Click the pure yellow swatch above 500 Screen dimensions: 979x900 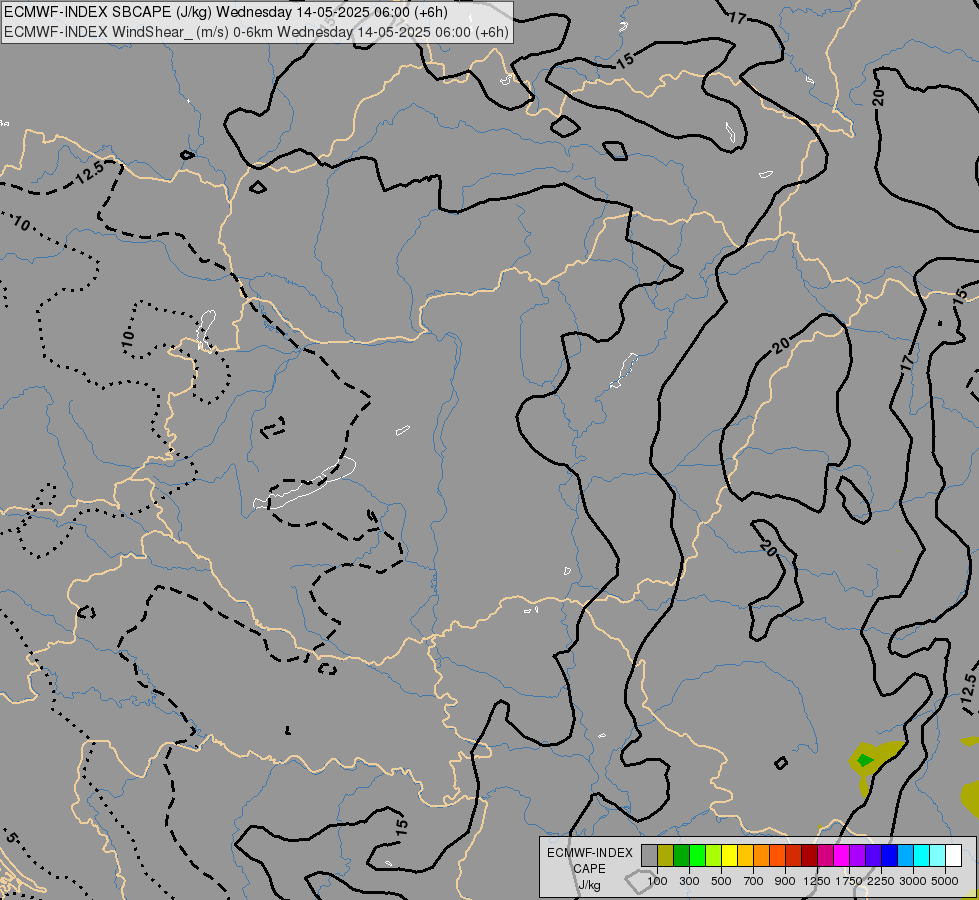point(729,856)
